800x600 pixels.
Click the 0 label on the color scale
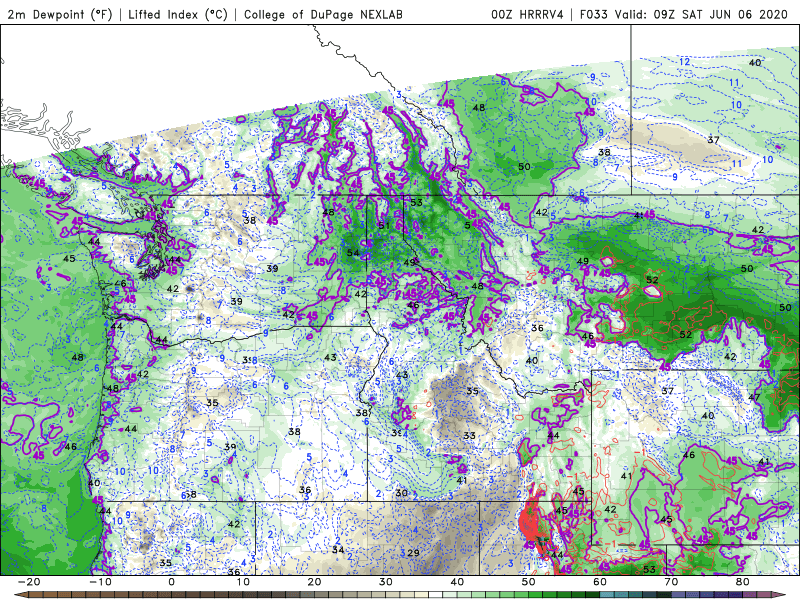pos(171,582)
